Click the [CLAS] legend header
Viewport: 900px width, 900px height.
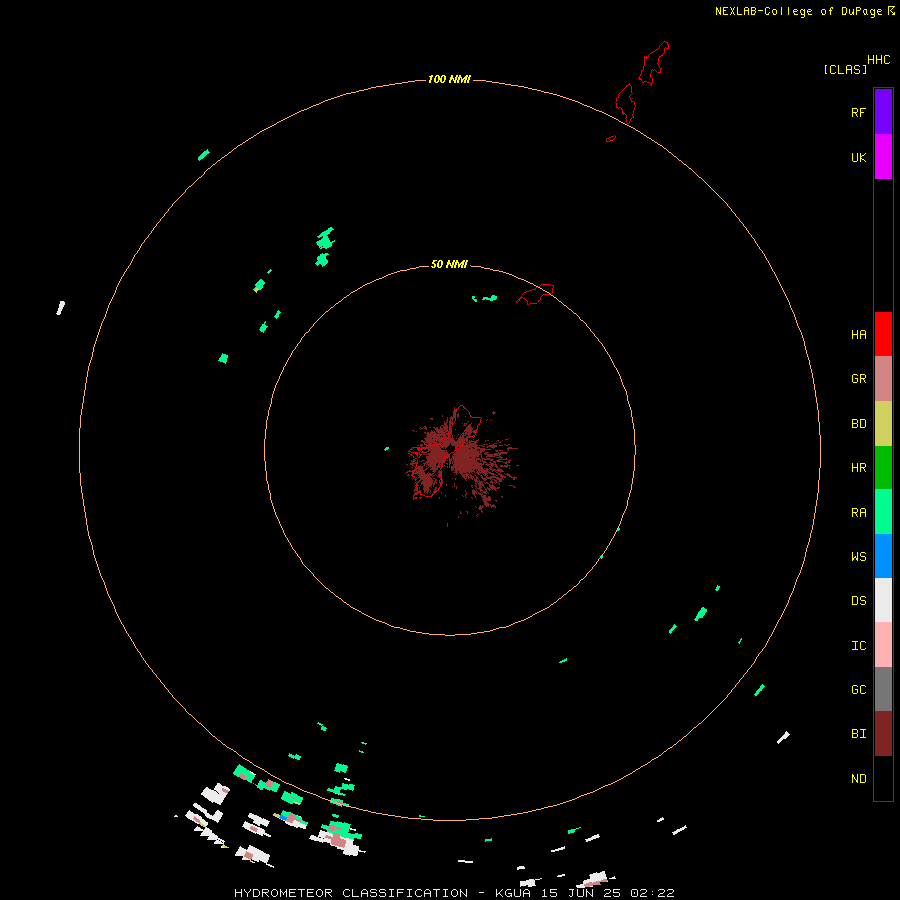845,69
